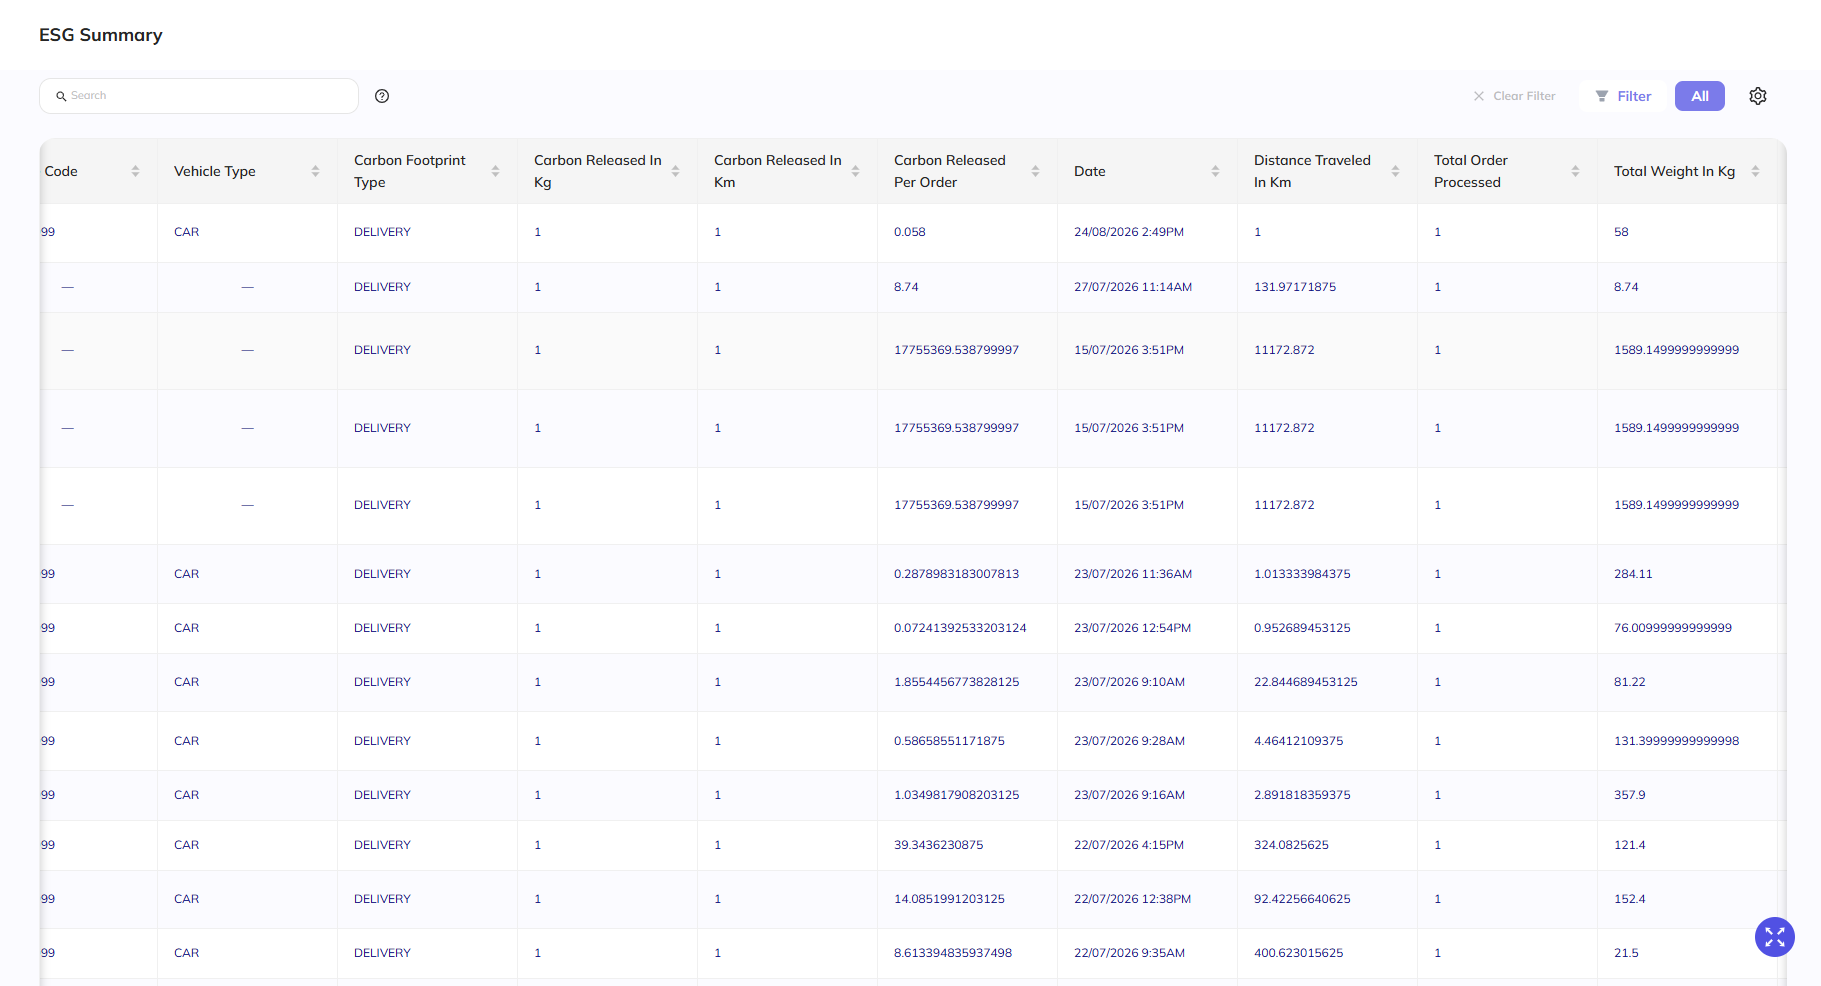Sort by Carbon Released In Kg arrows
Viewport: 1821px width, 986px height.
(x=675, y=171)
